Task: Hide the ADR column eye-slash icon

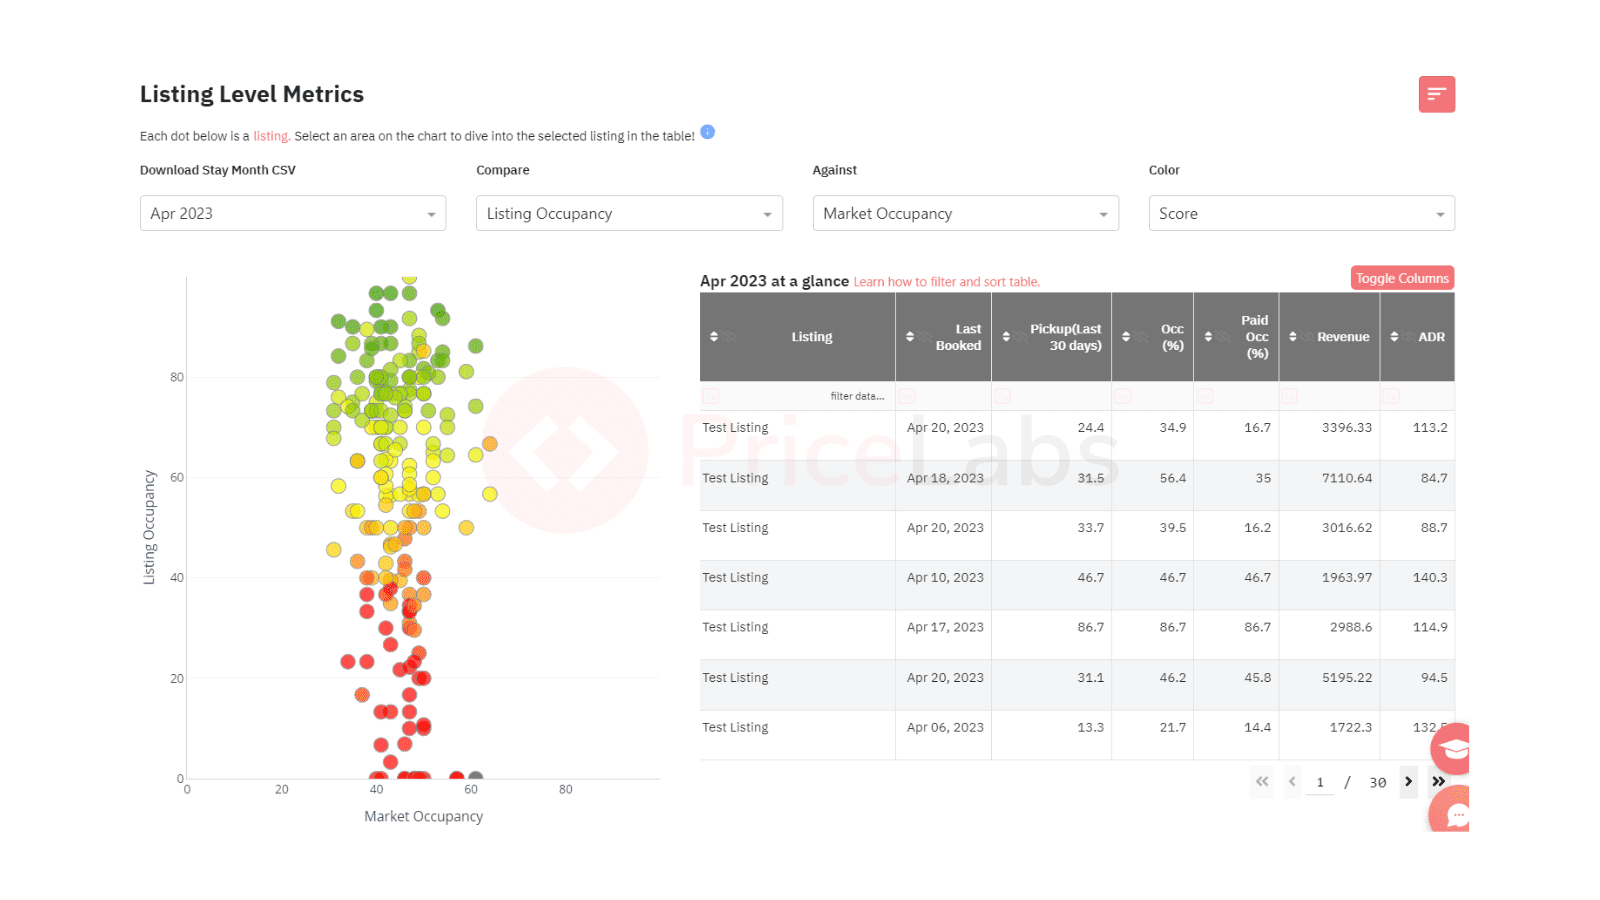Action: pos(1410,337)
